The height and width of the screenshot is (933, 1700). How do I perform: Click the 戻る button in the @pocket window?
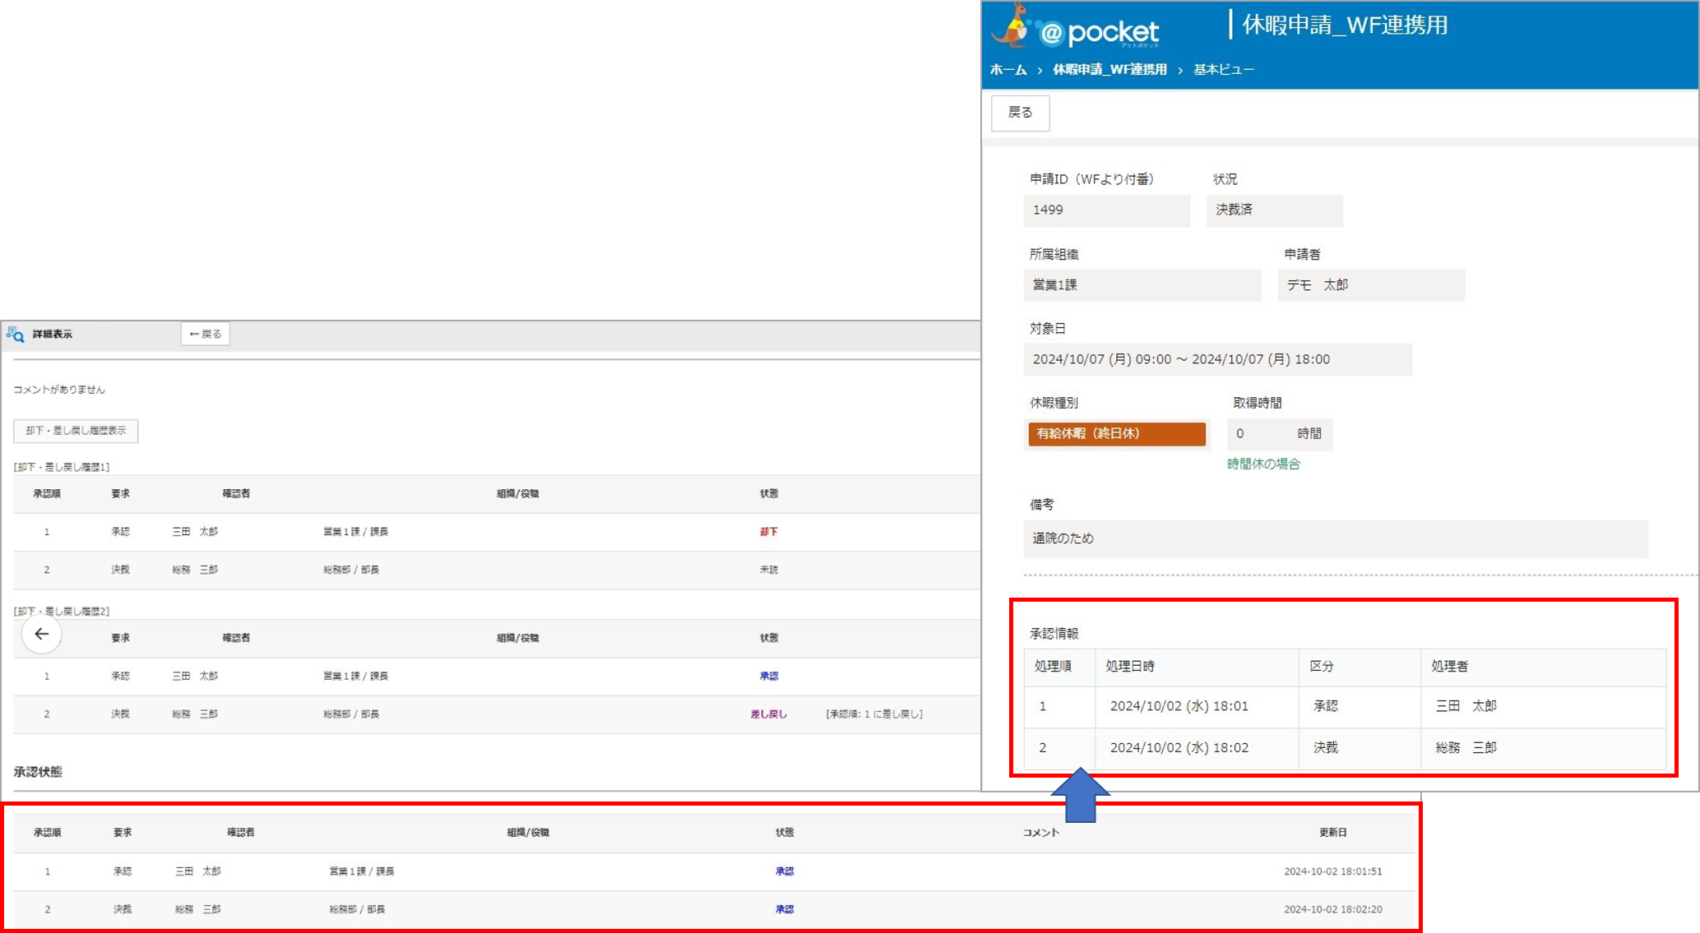(1020, 113)
